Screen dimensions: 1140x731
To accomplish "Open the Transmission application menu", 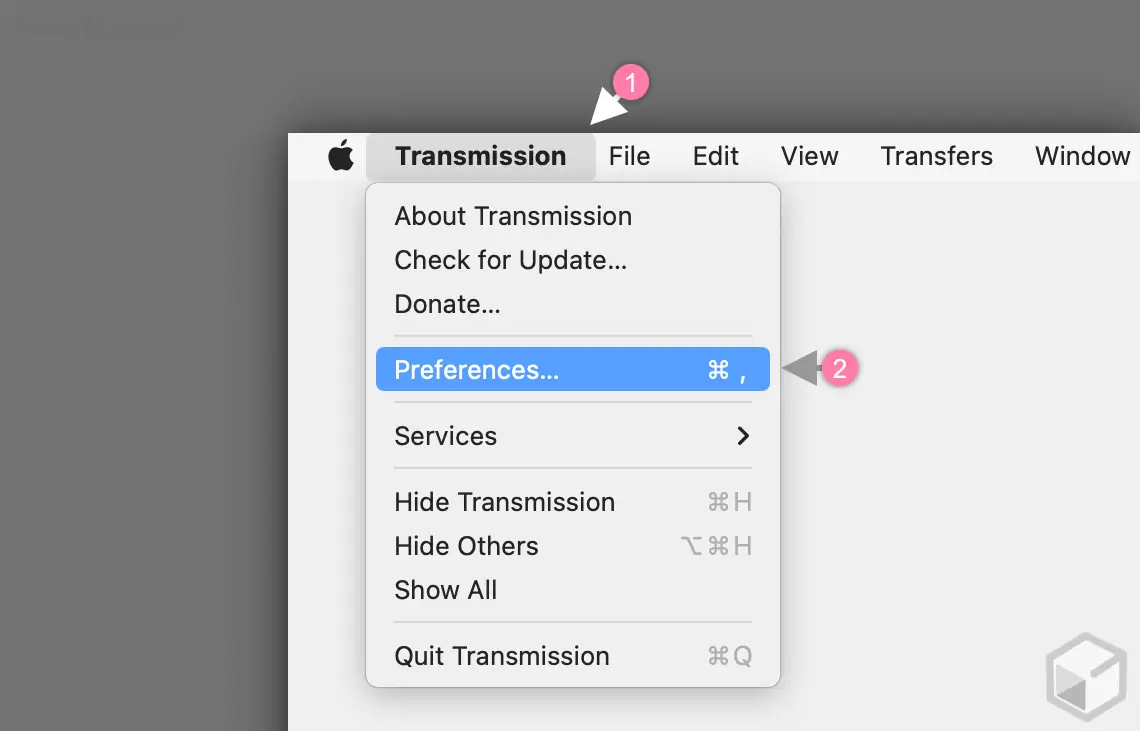I will (x=480, y=156).
